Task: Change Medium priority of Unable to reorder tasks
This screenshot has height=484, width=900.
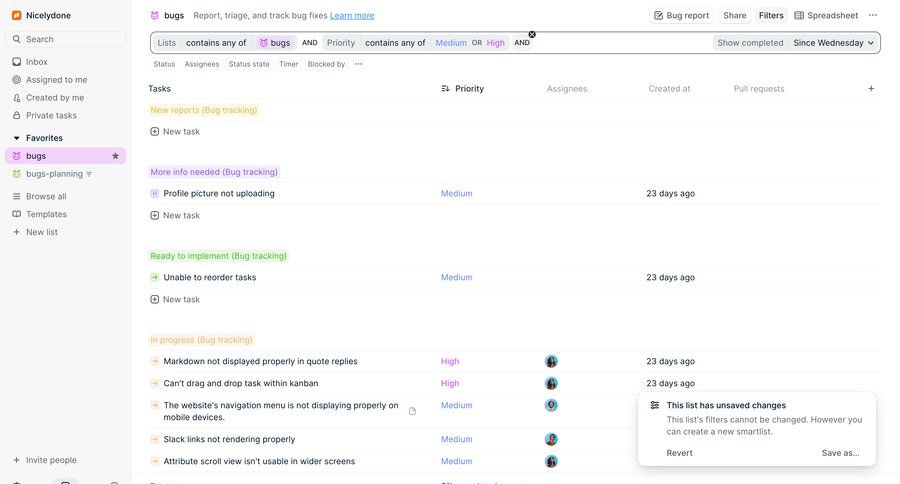Action: coord(456,277)
